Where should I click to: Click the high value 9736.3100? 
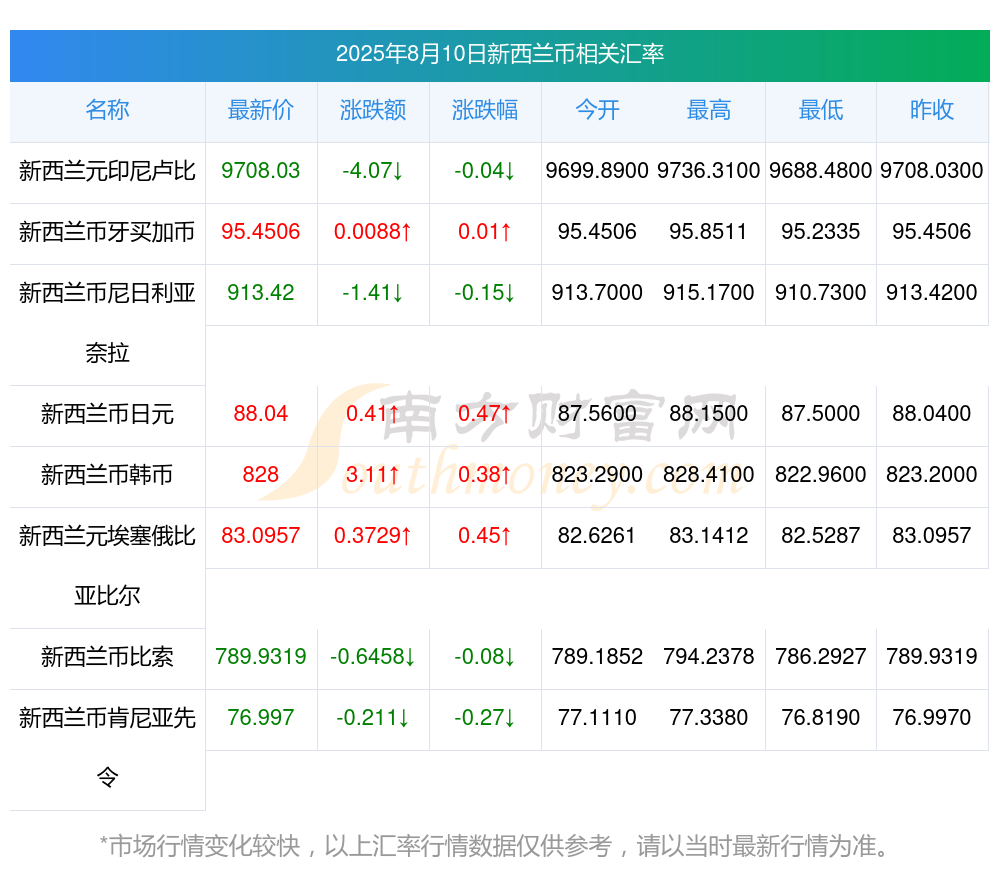click(709, 171)
